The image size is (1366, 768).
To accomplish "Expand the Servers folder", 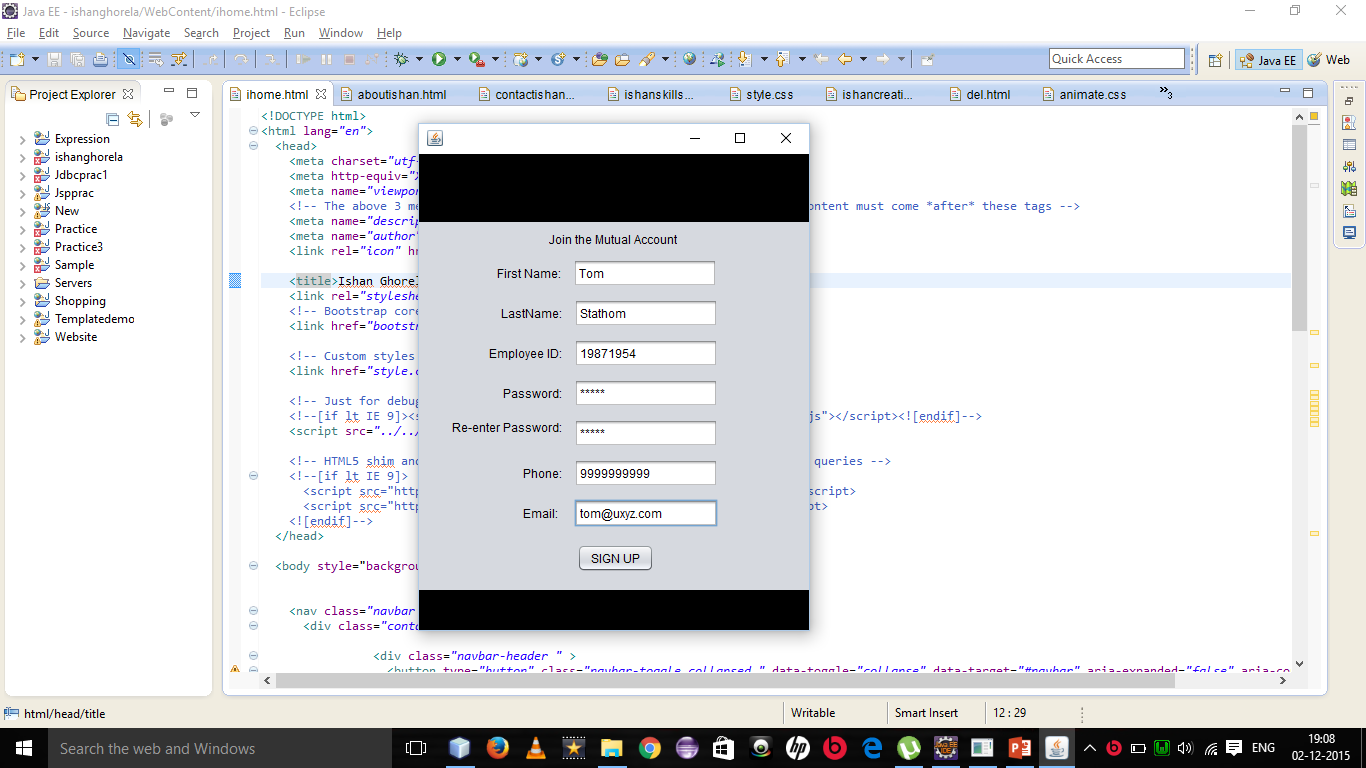I will point(23,283).
